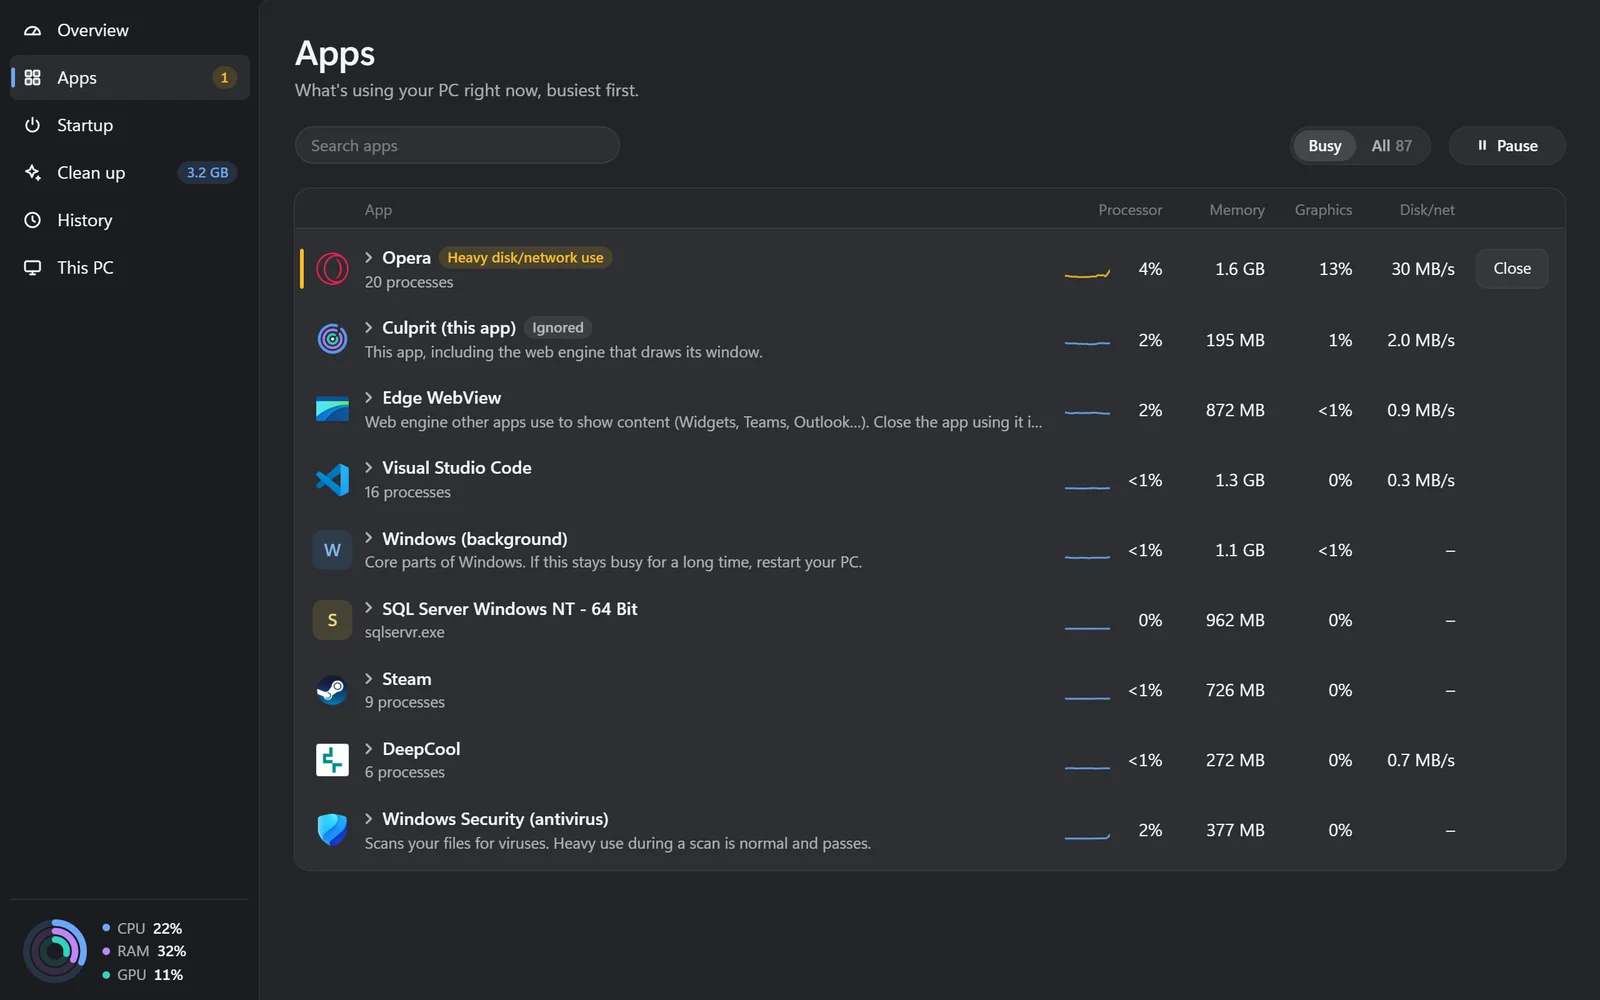
Task: Click the SQL Server S icon
Action: (332, 620)
